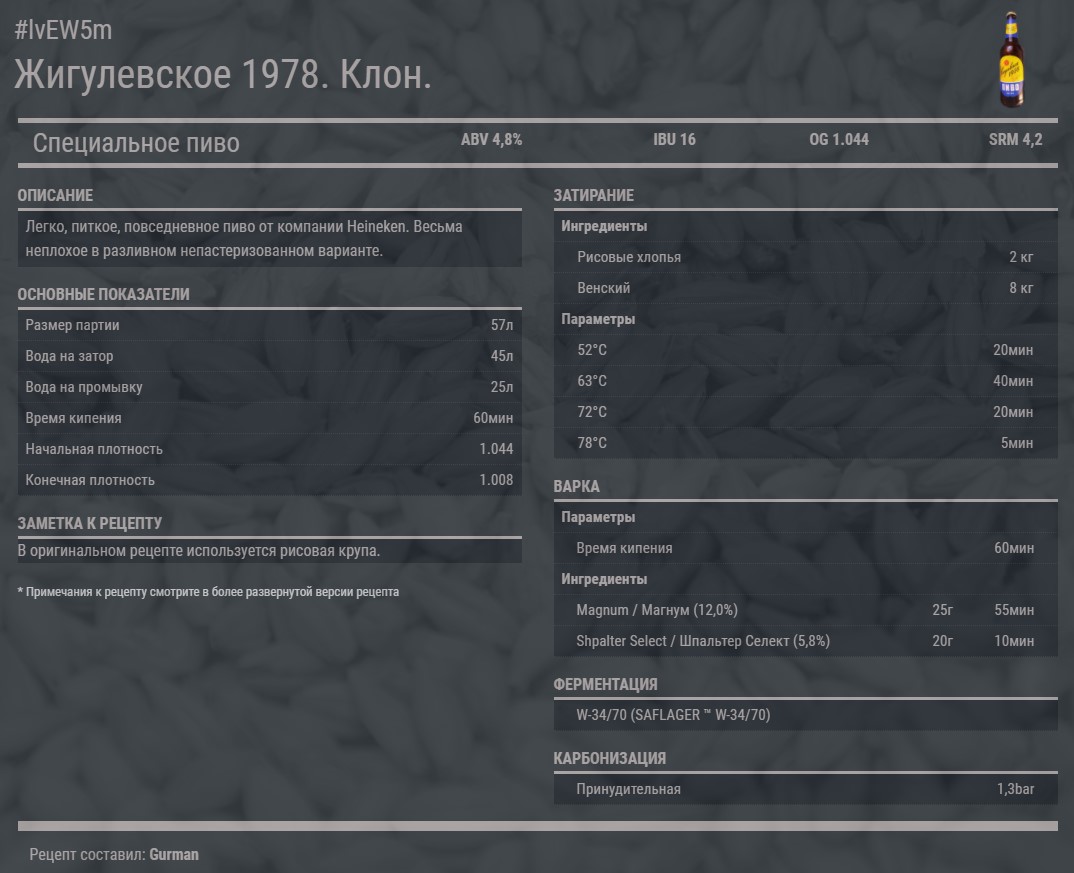Click the ОСНОВНЫЕ ПОКАЗАТЕЛИ heading
The height and width of the screenshot is (873, 1074).
coord(103,294)
